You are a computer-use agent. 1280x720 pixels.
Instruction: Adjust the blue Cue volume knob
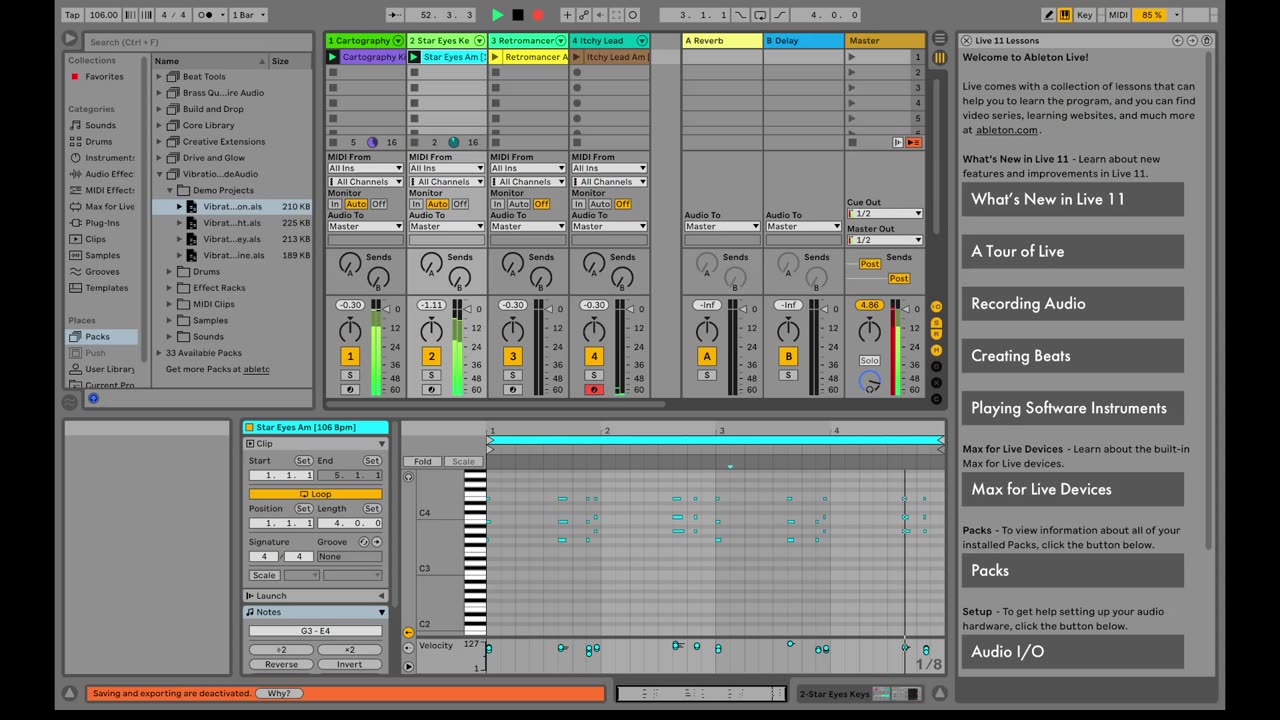click(870, 380)
